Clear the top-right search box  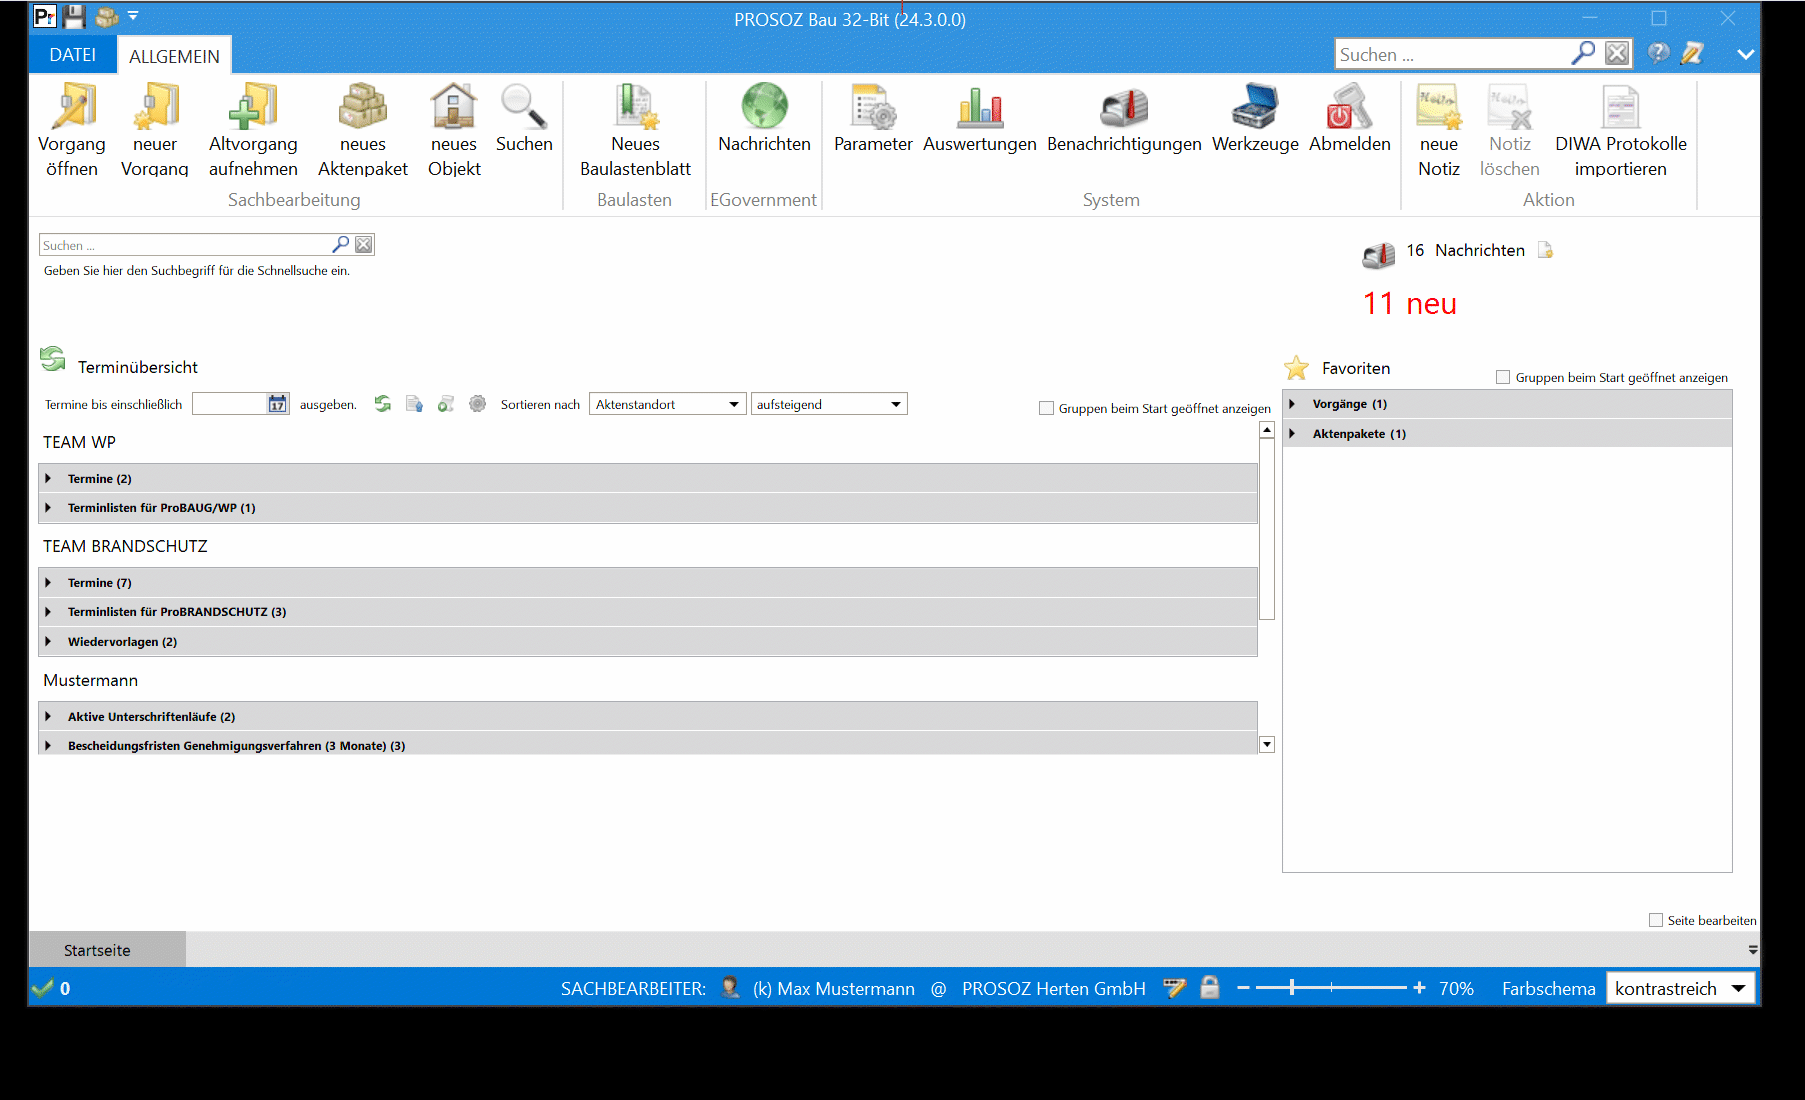click(1617, 53)
